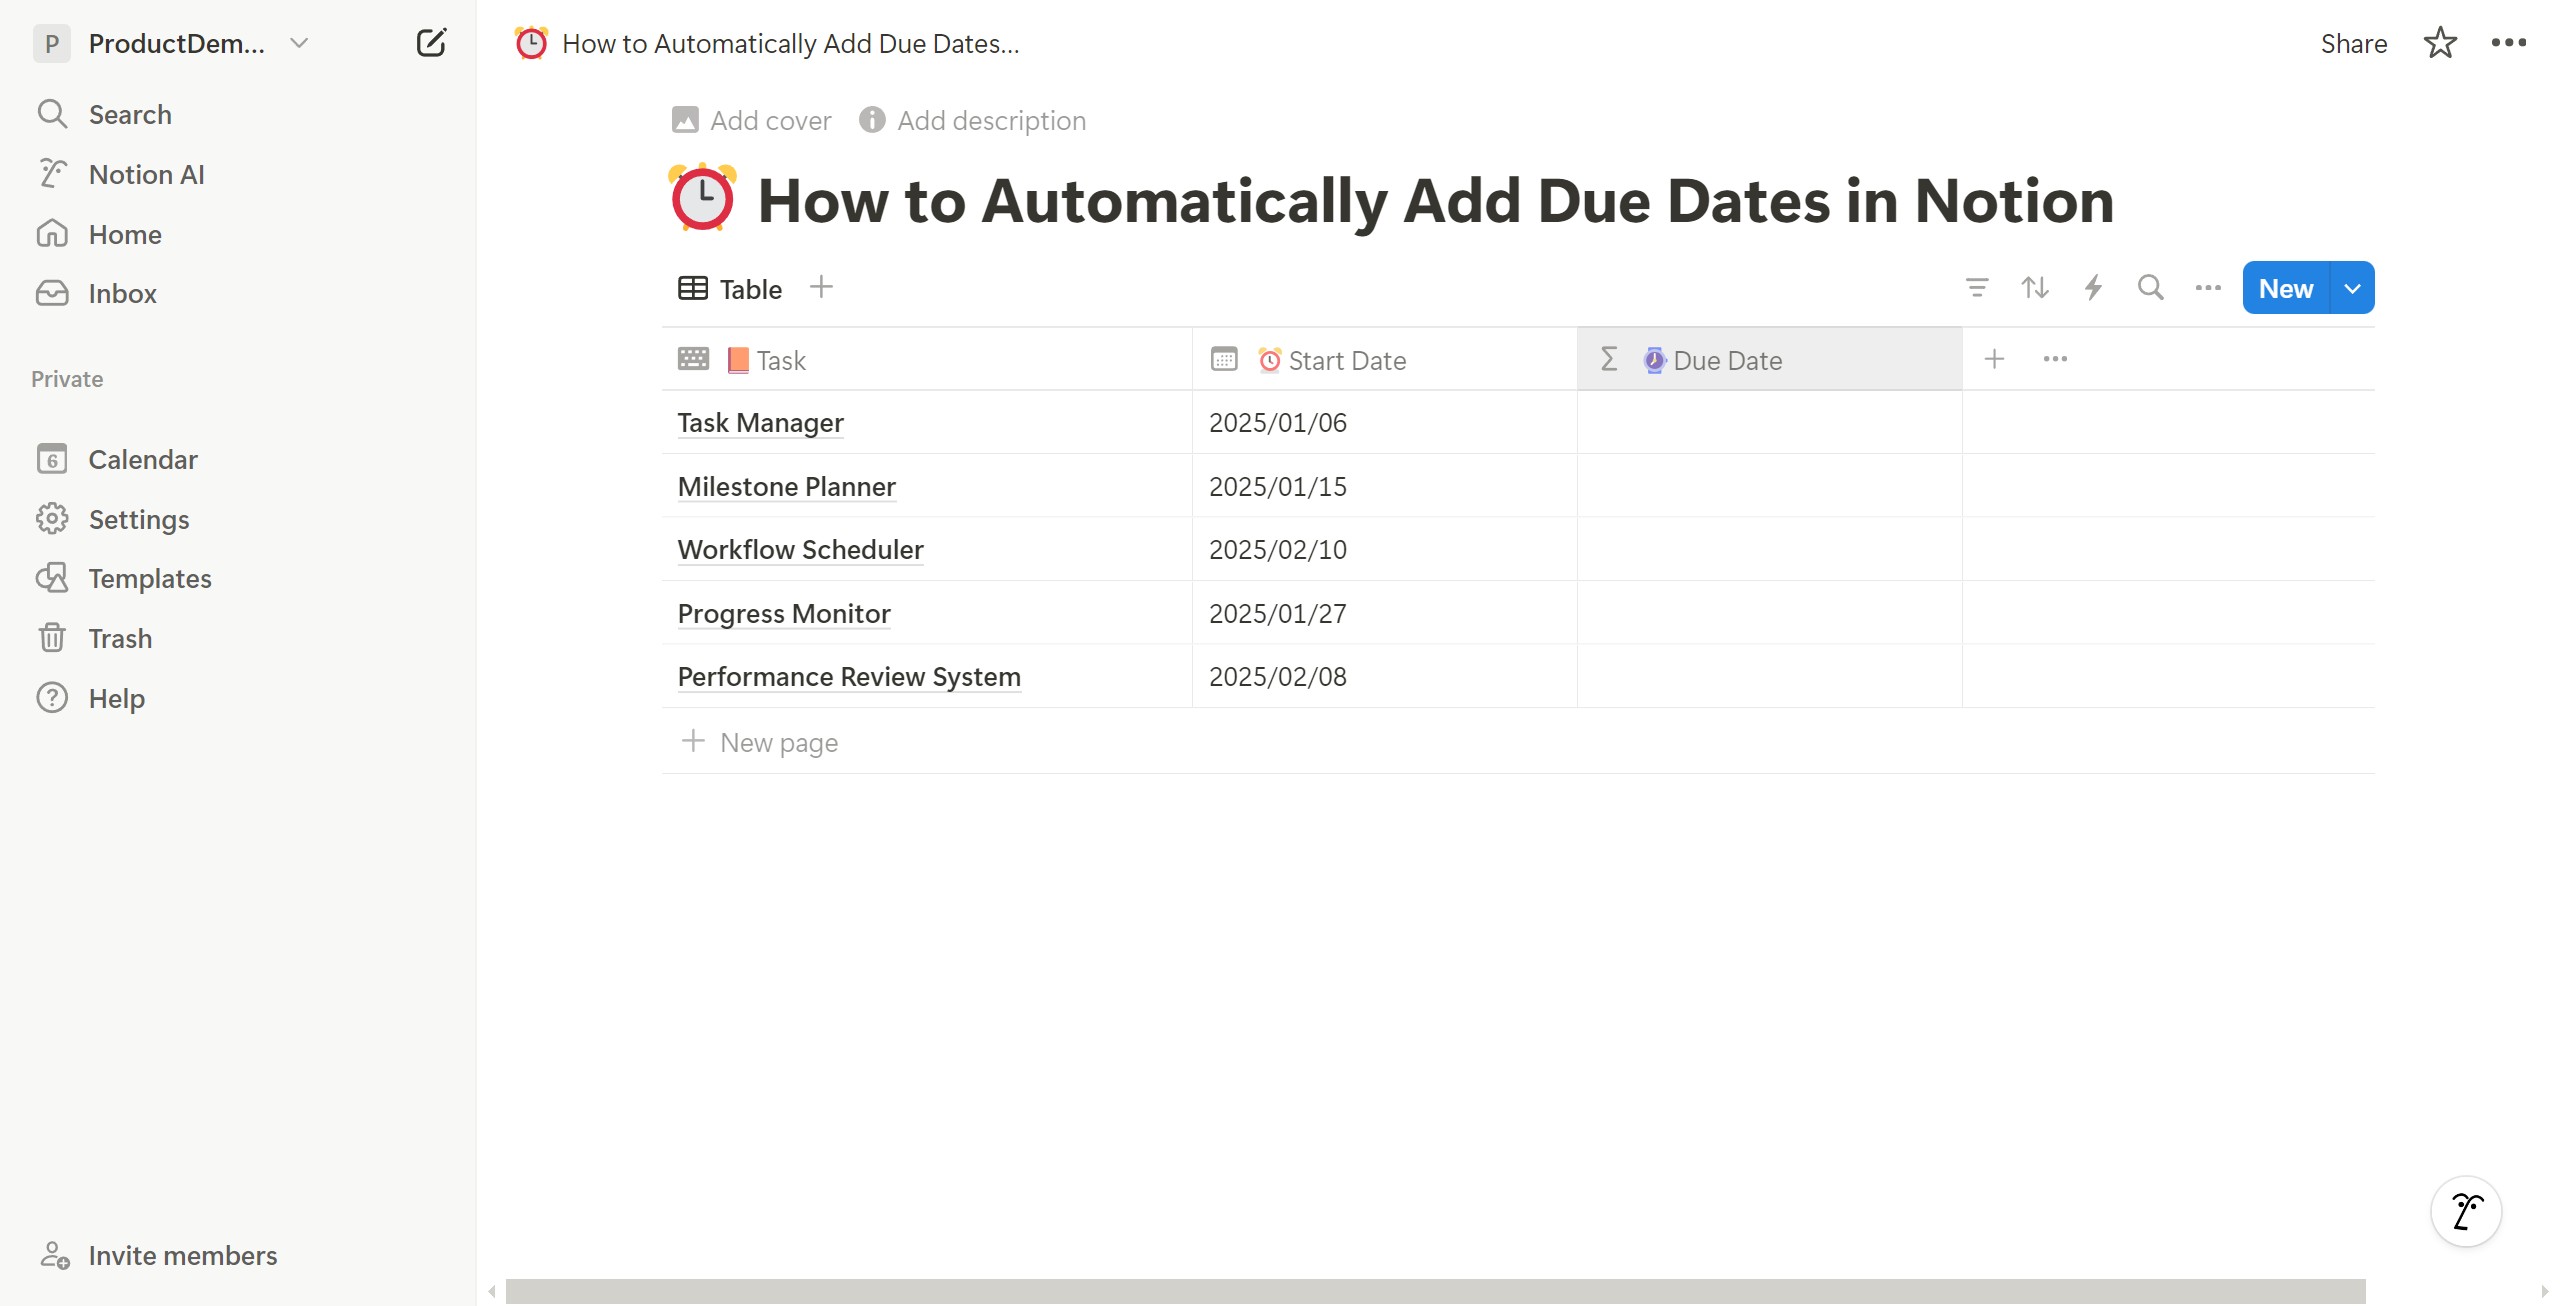The width and height of the screenshot is (2561, 1306).
Task: Open the Workflow Scheduler page
Action: pos(800,550)
